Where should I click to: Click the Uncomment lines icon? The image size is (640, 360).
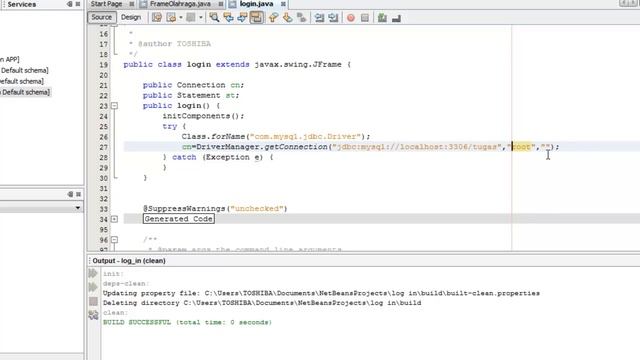(x=396, y=18)
